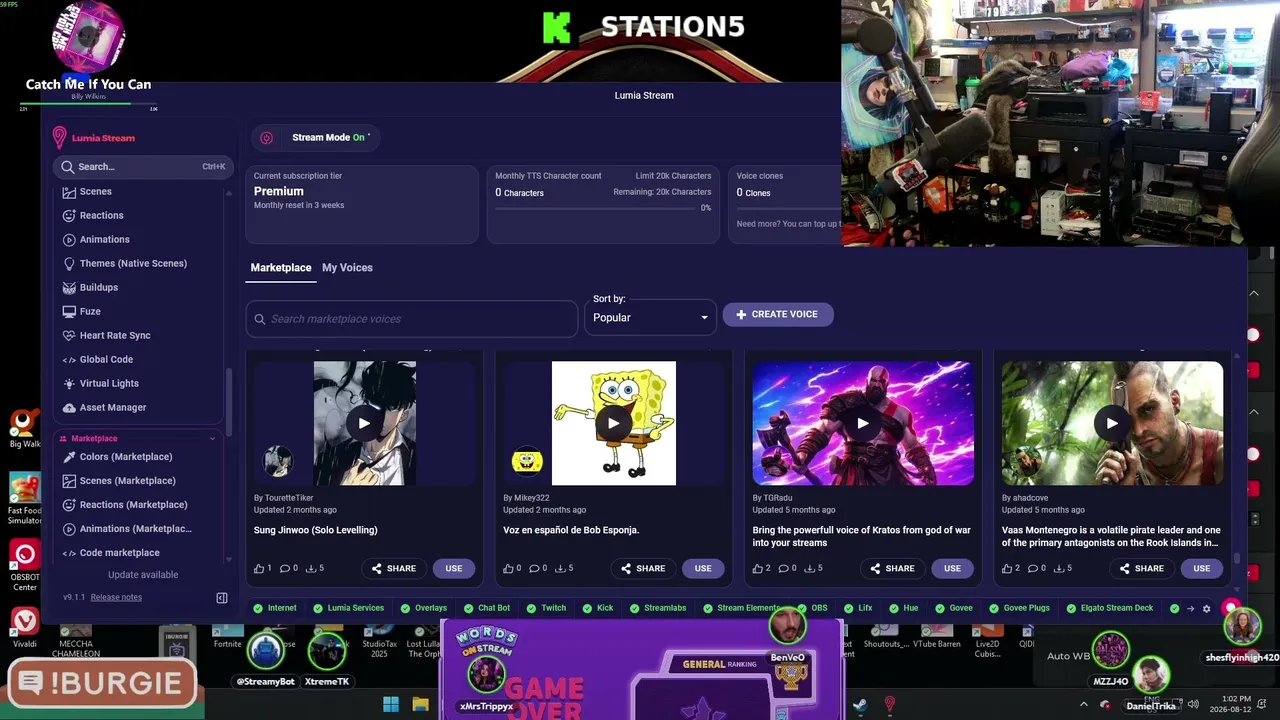
Task: Play the Sung Jinwoo voice preview
Action: pyautogui.click(x=364, y=423)
